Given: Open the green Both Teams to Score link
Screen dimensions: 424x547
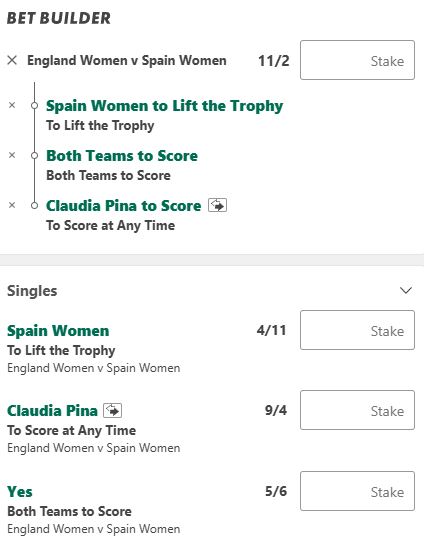Looking at the screenshot, I should (x=122, y=156).
